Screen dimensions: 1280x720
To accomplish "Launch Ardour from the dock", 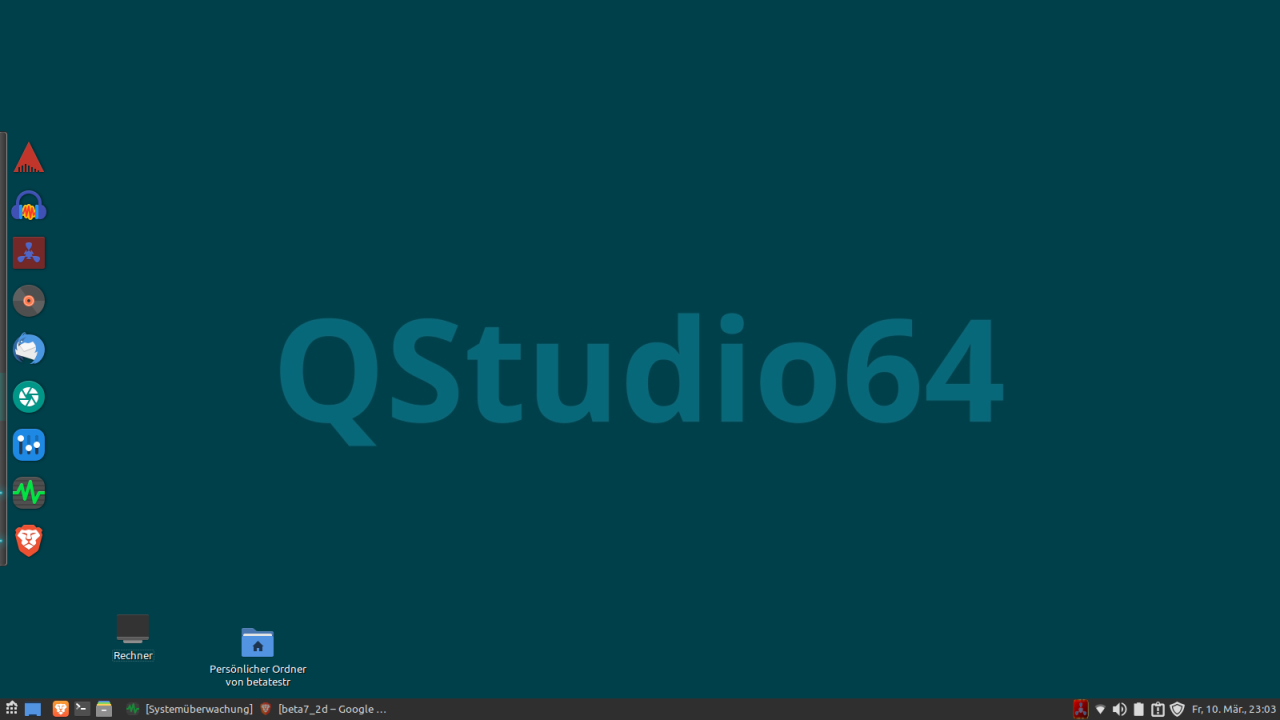I will click(x=28, y=158).
